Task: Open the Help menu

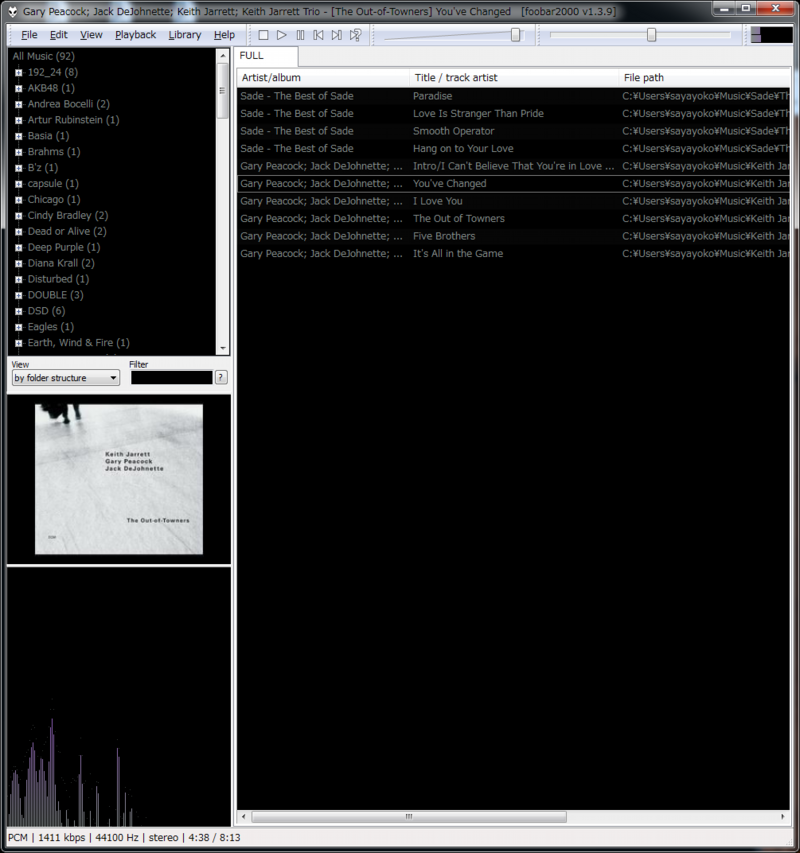Action: click(224, 35)
